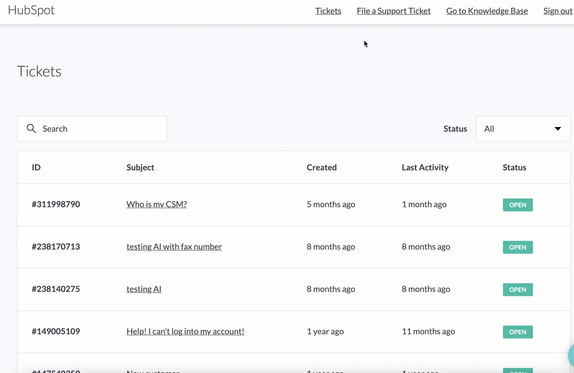Focus the ticket Search field
The height and width of the screenshot is (373, 574).
92,128
